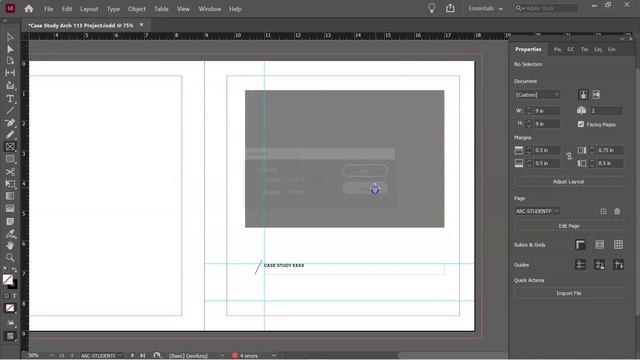640x360 pixels.
Task: Open the Window menu
Action: pyautogui.click(x=210, y=9)
